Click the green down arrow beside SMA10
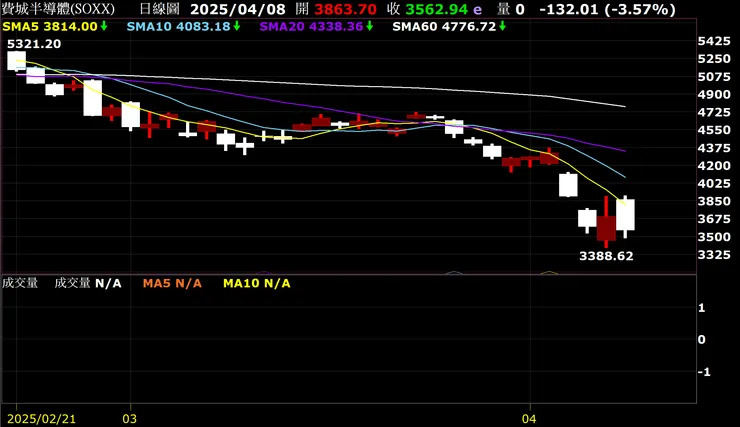The width and height of the screenshot is (740, 427). pos(236,26)
